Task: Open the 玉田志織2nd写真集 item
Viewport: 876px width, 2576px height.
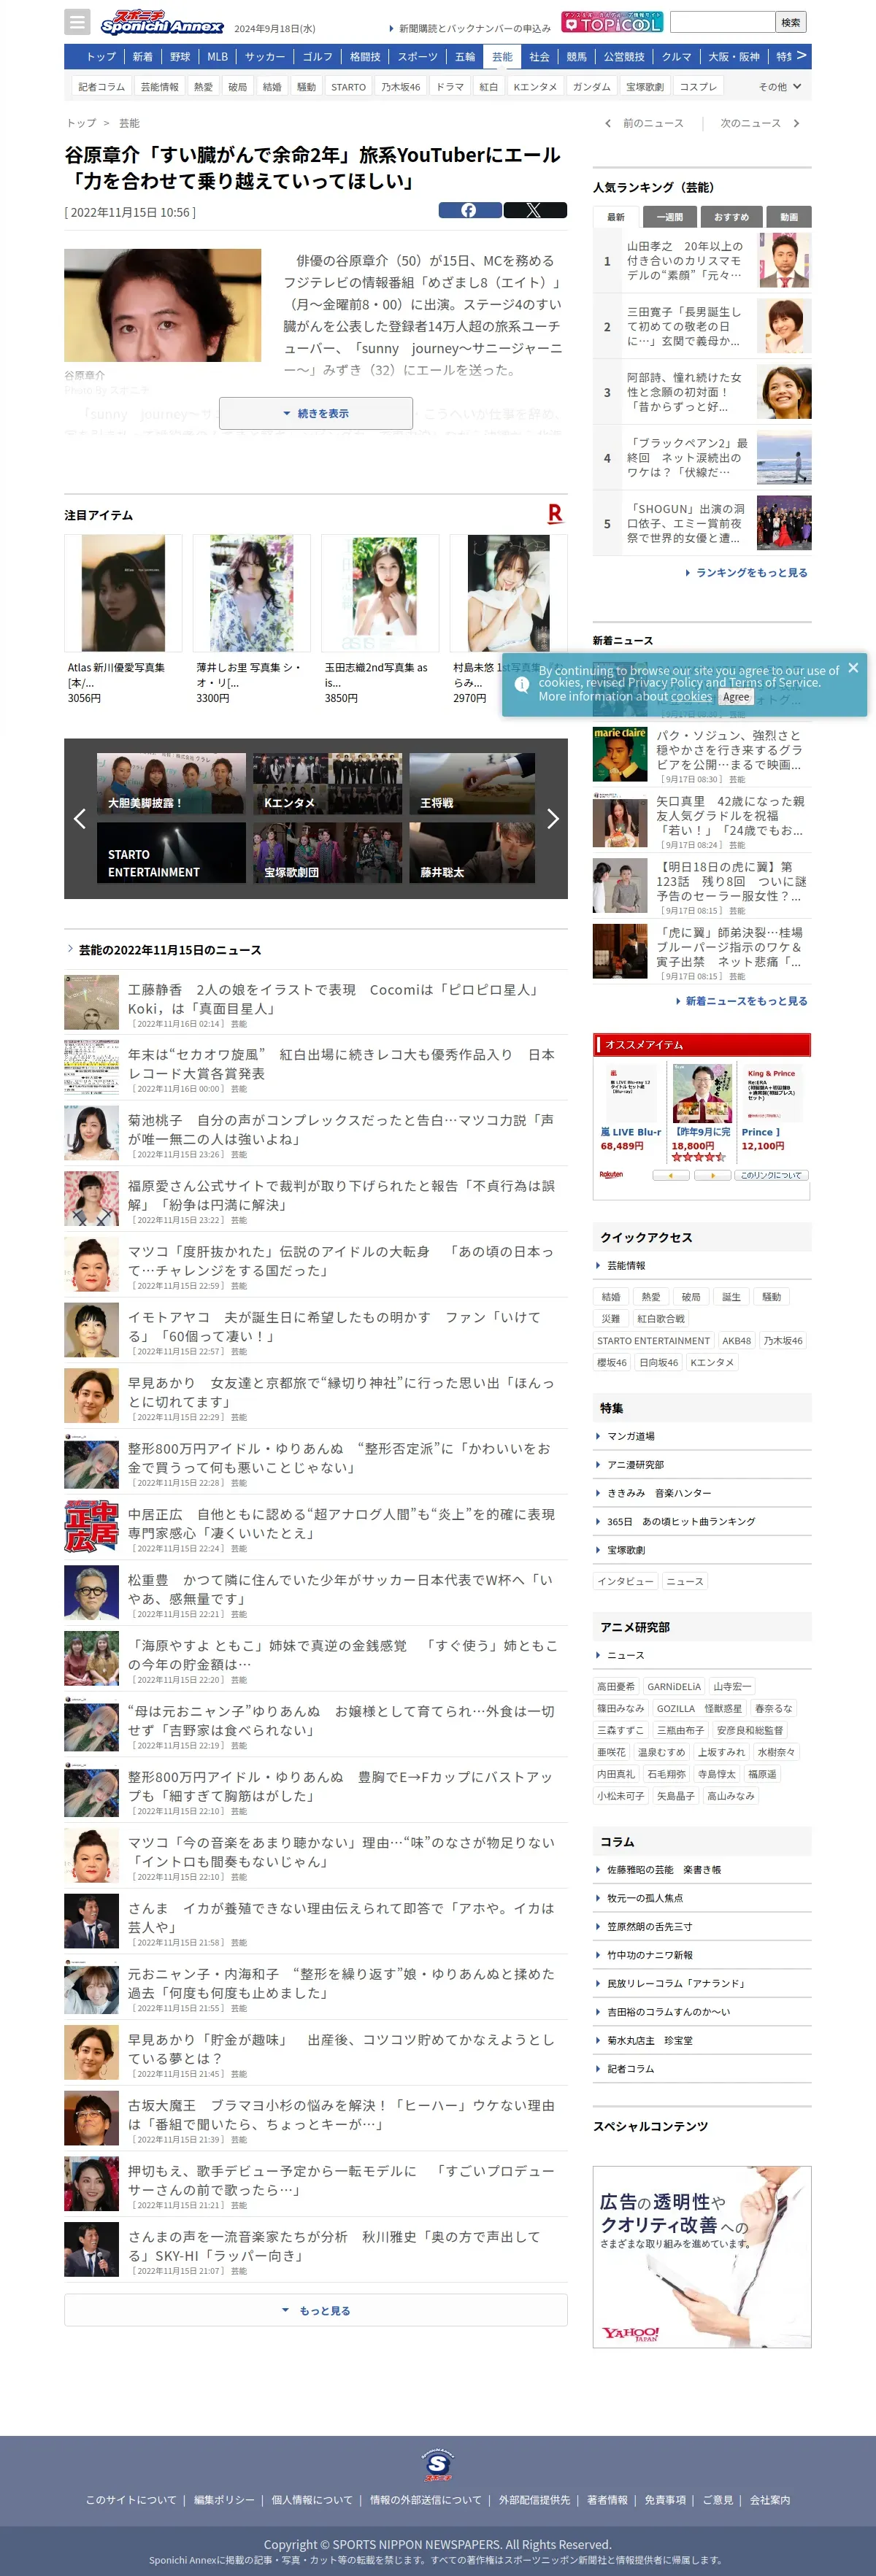Action: (x=380, y=620)
